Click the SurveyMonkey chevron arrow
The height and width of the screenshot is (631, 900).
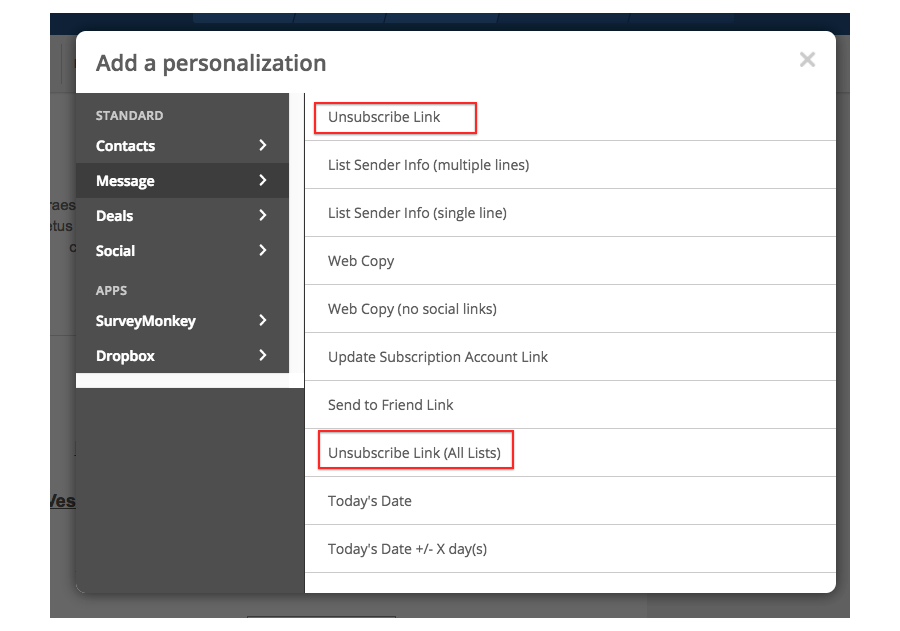click(263, 321)
